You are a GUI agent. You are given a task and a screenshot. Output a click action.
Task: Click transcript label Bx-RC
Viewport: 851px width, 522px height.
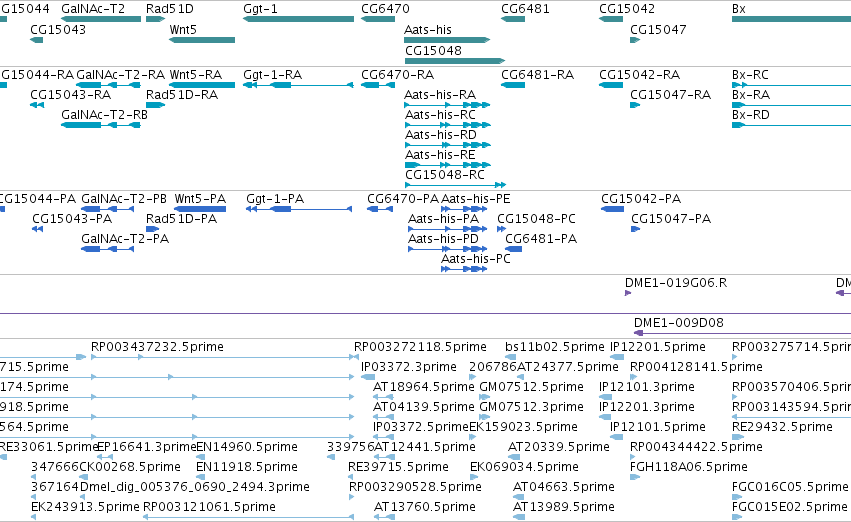pos(751,75)
